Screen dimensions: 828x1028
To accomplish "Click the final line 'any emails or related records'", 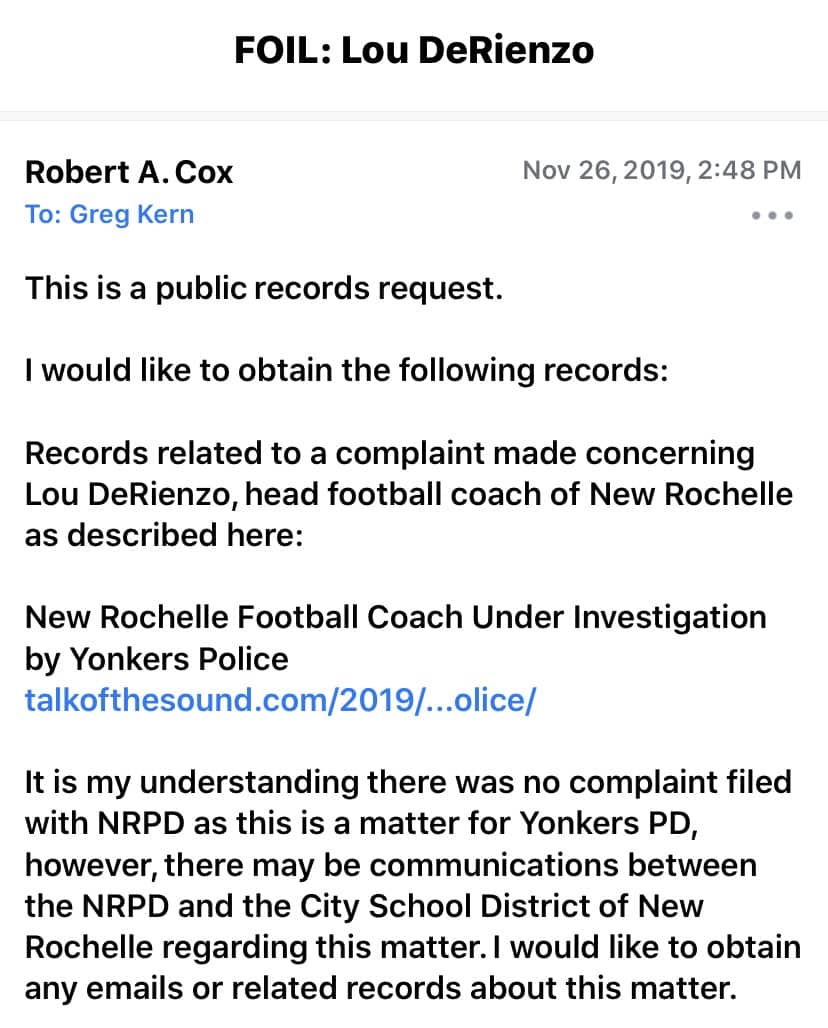I will (381, 988).
